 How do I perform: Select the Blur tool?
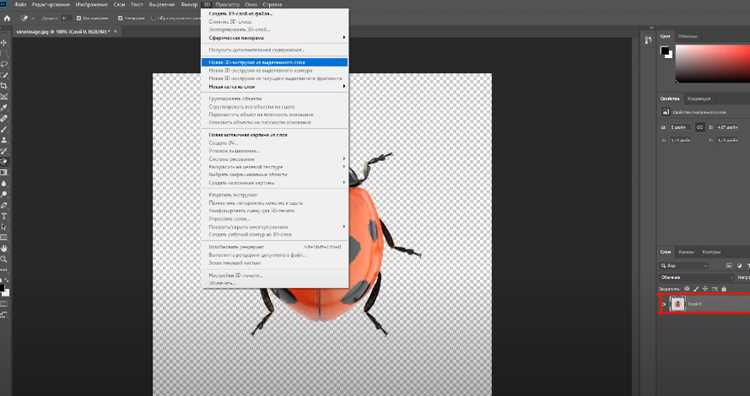click(x=4, y=183)
